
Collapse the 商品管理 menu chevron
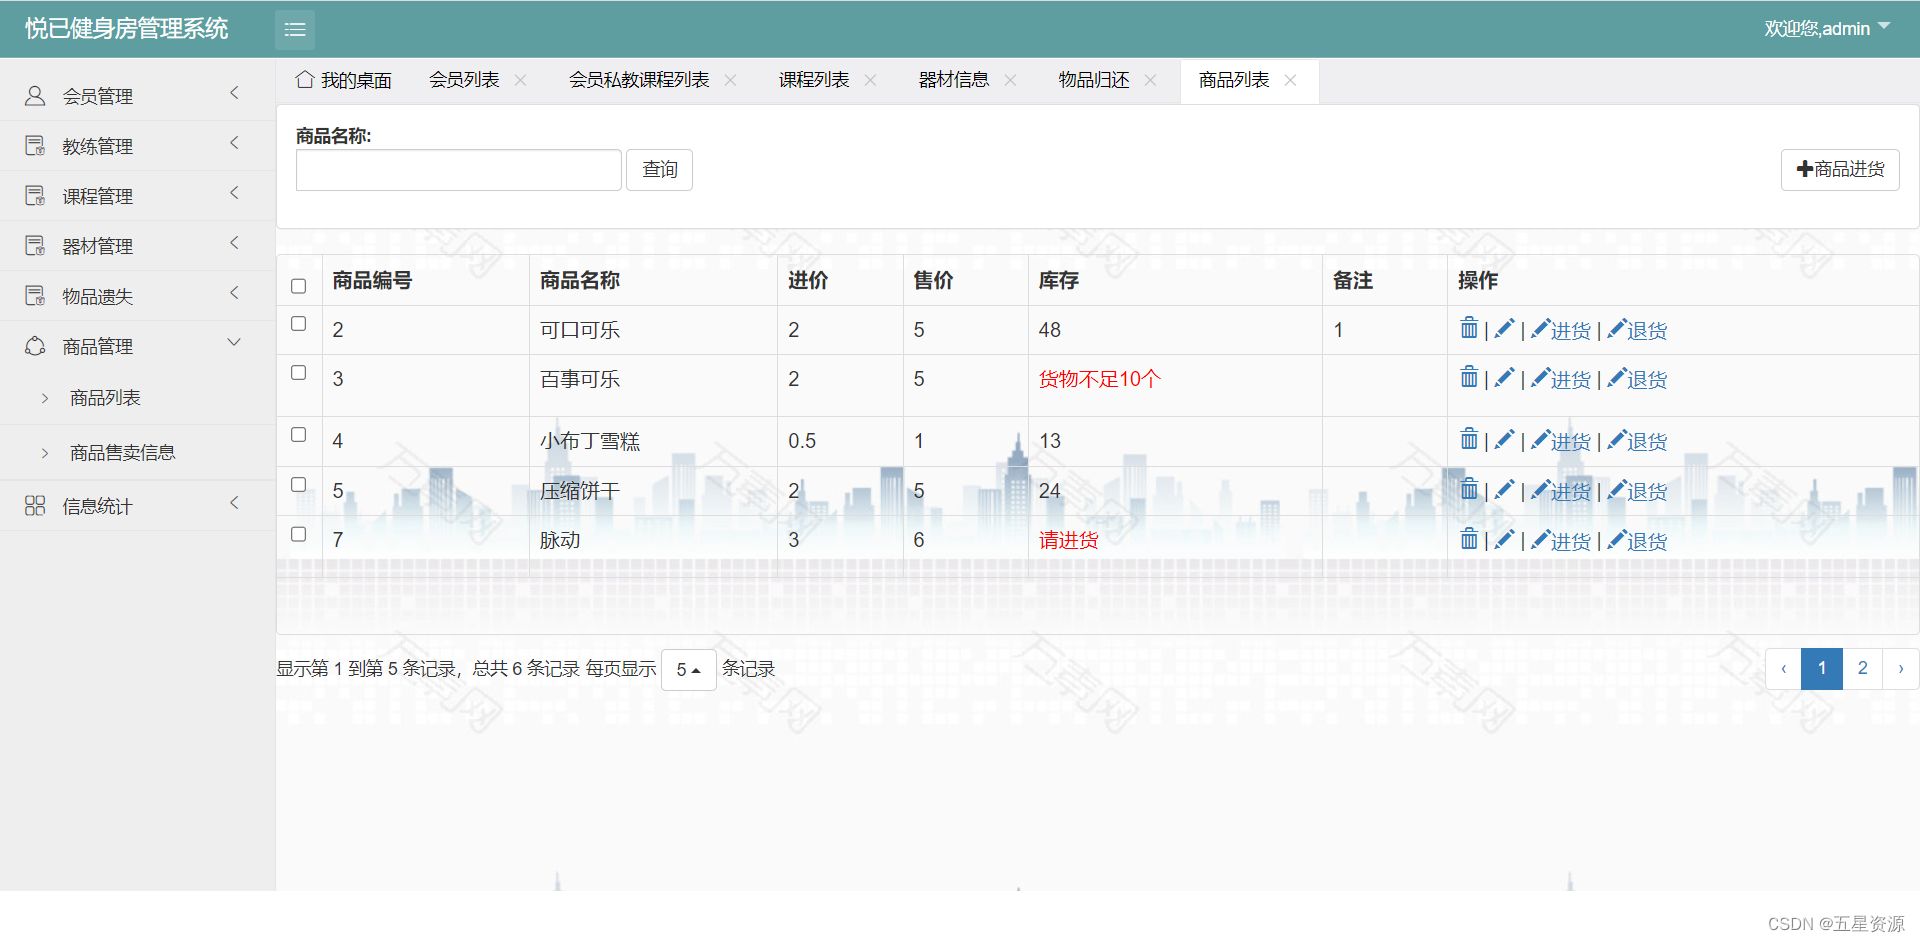pyautogui.click(x=234, y=342)
